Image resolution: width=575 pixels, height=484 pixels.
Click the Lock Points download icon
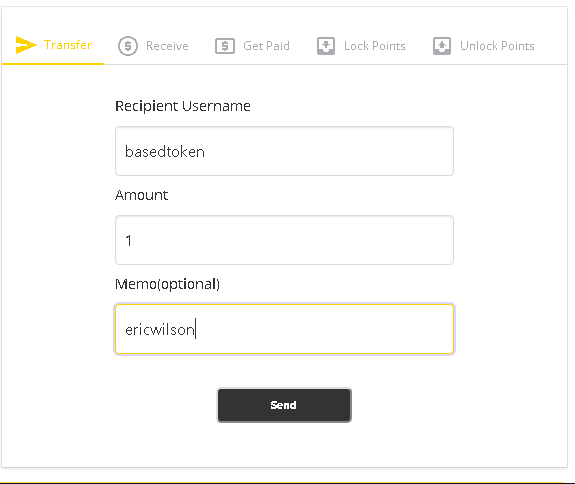(x=326, y=46)
